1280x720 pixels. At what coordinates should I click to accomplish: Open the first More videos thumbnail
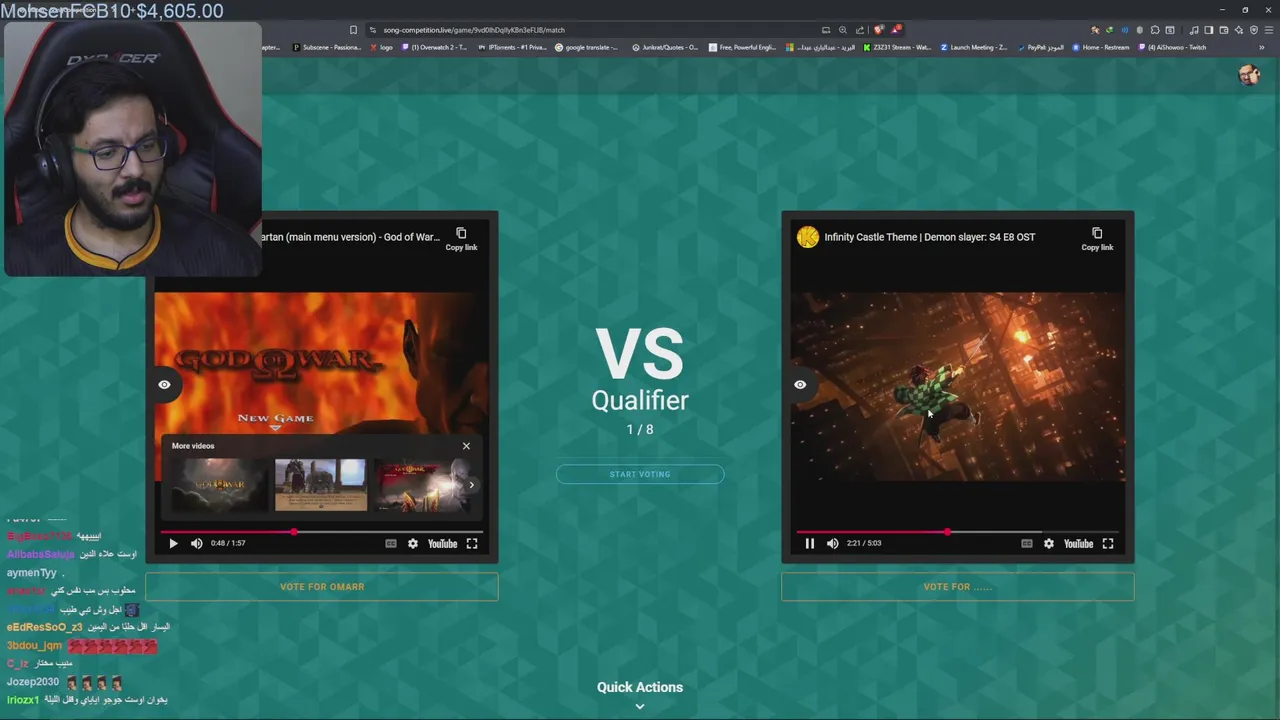[219, 485]
